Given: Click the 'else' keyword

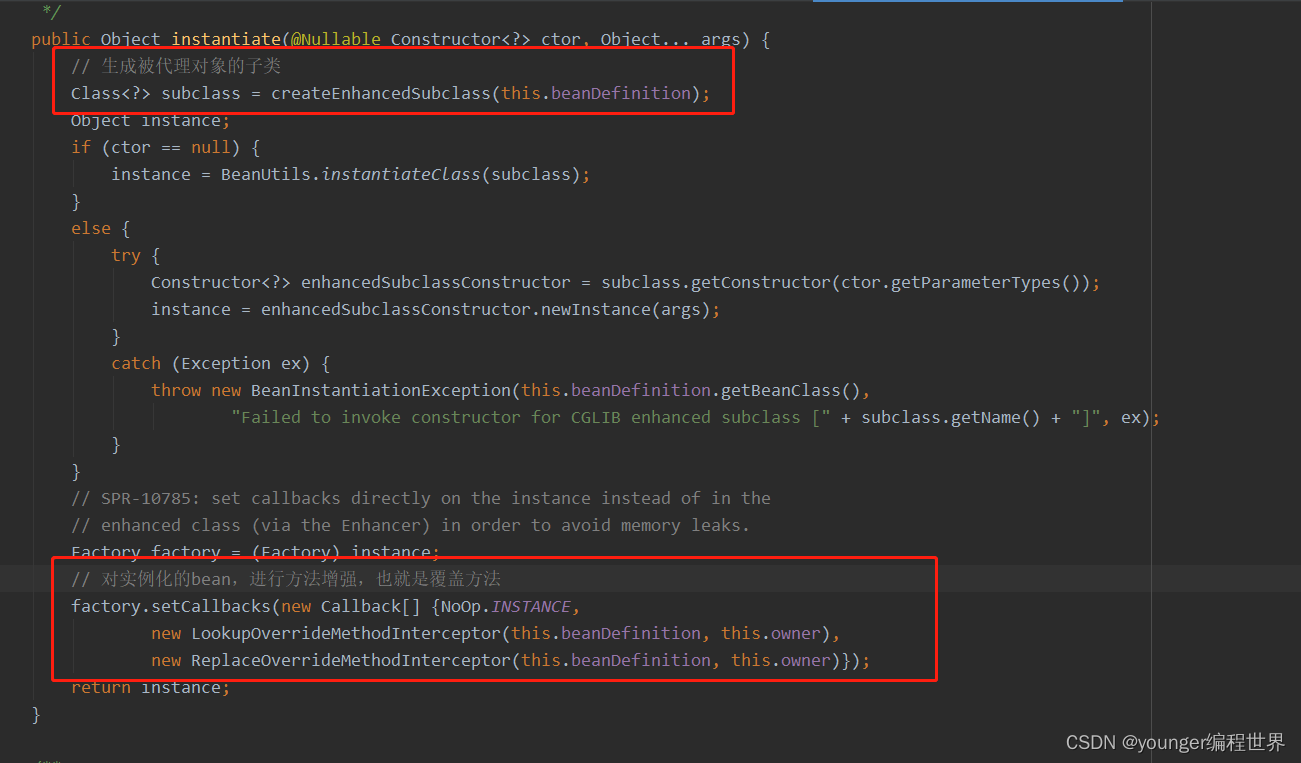Looking at the screenshot, I should (x=91, y=228).
